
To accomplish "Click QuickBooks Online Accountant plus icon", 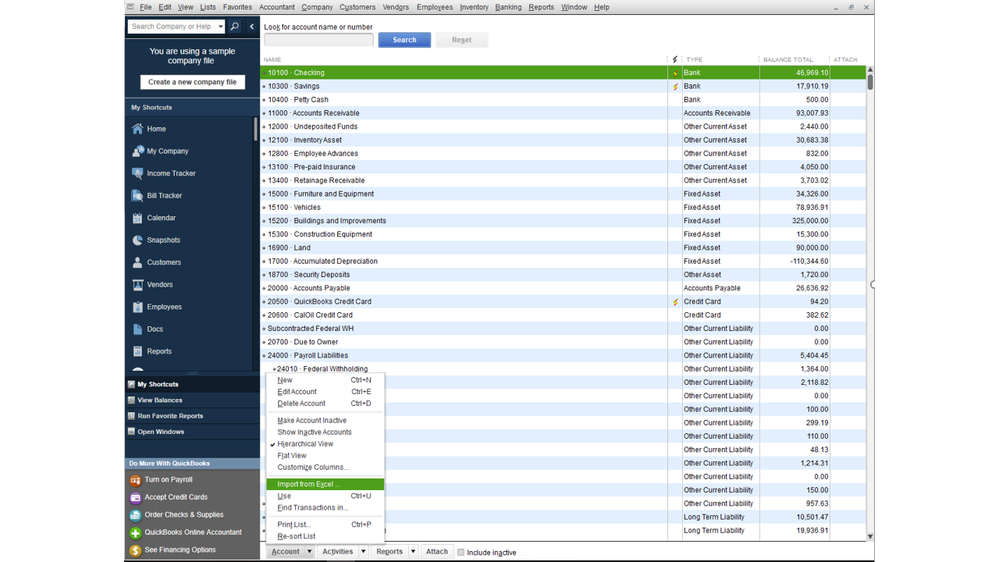I will coord(135,533).
